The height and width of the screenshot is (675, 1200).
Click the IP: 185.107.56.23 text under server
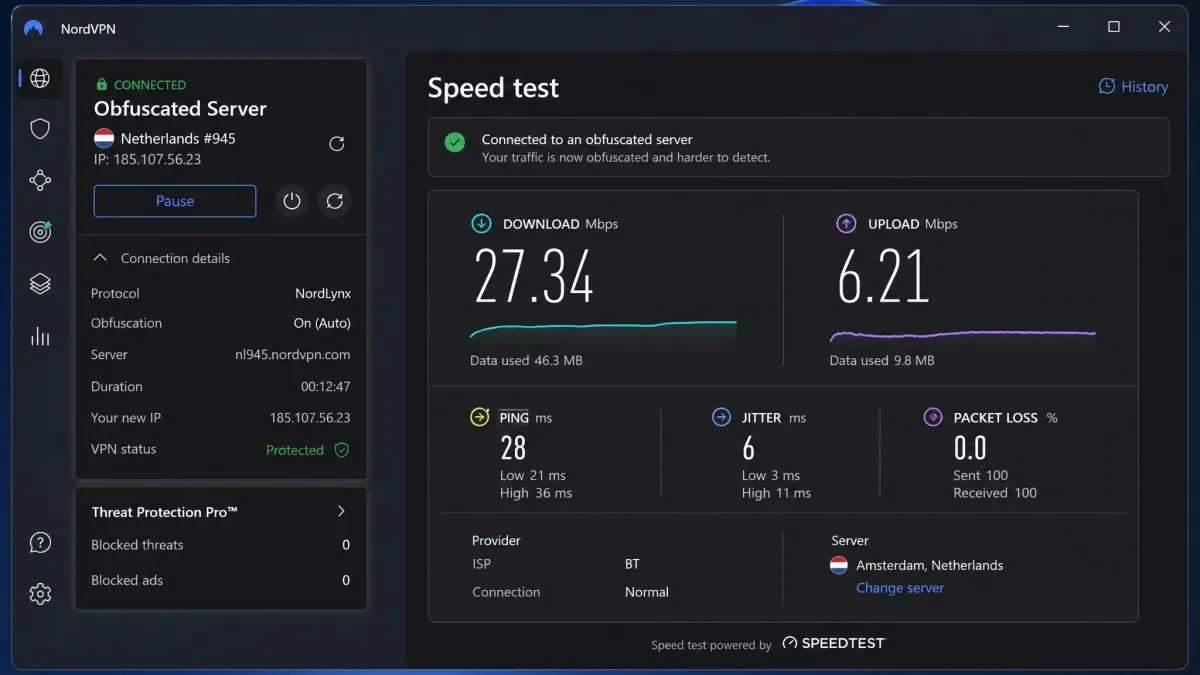coord(148,159)
